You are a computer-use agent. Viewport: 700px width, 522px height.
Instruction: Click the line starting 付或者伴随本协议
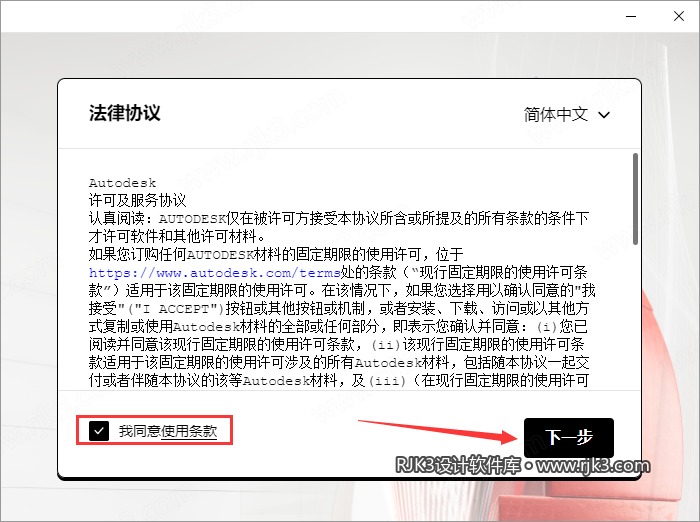(x=339, y=380)
